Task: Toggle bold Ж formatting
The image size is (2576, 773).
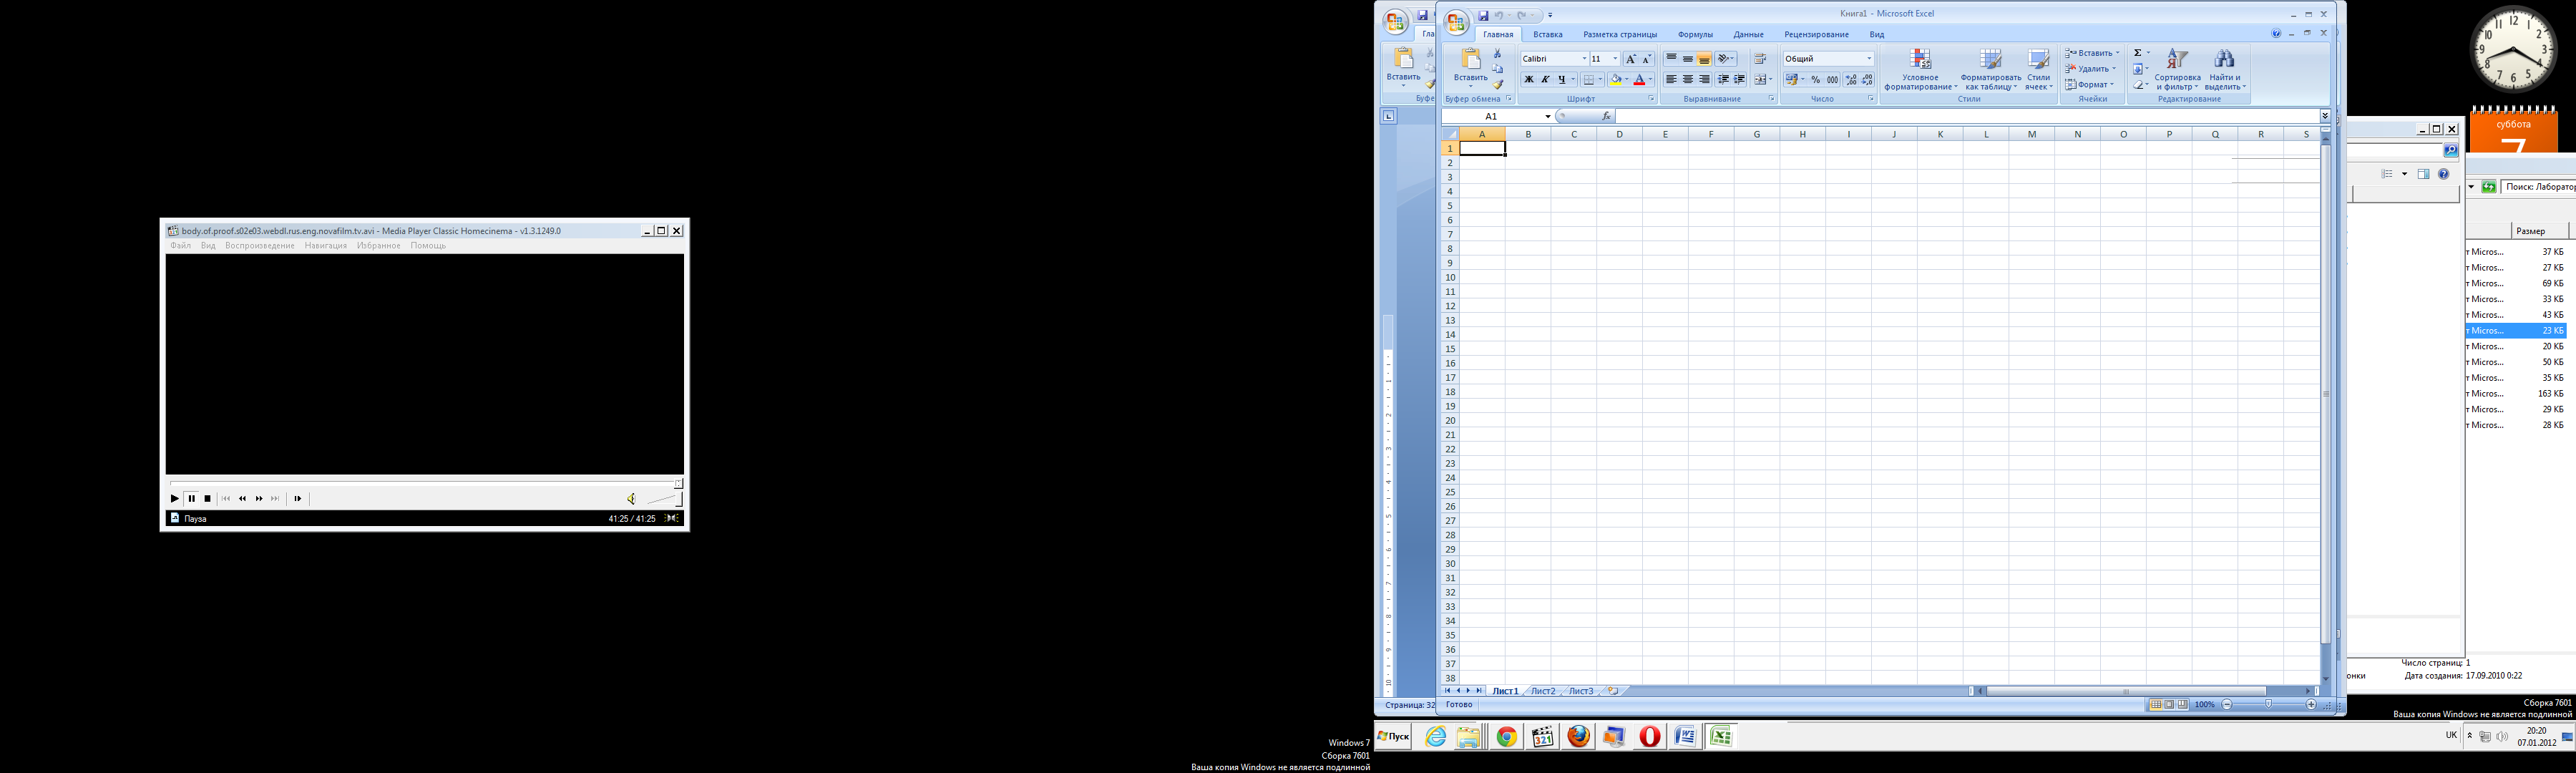Action: click(1529, 80)
